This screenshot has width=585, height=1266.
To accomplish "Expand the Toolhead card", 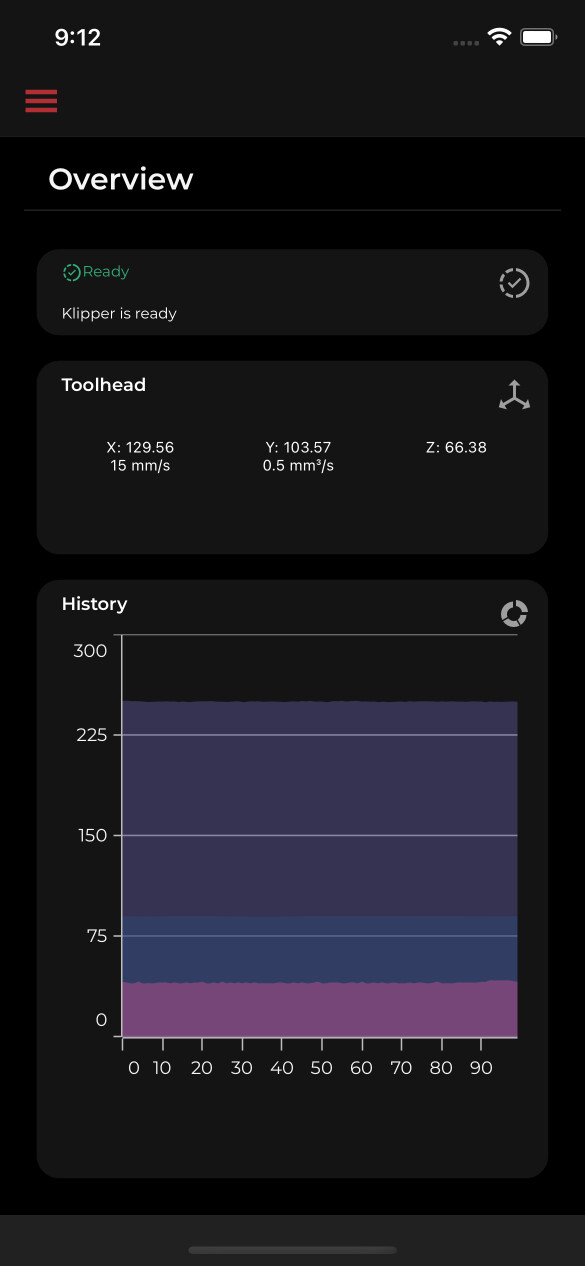I will coord(103,385).
